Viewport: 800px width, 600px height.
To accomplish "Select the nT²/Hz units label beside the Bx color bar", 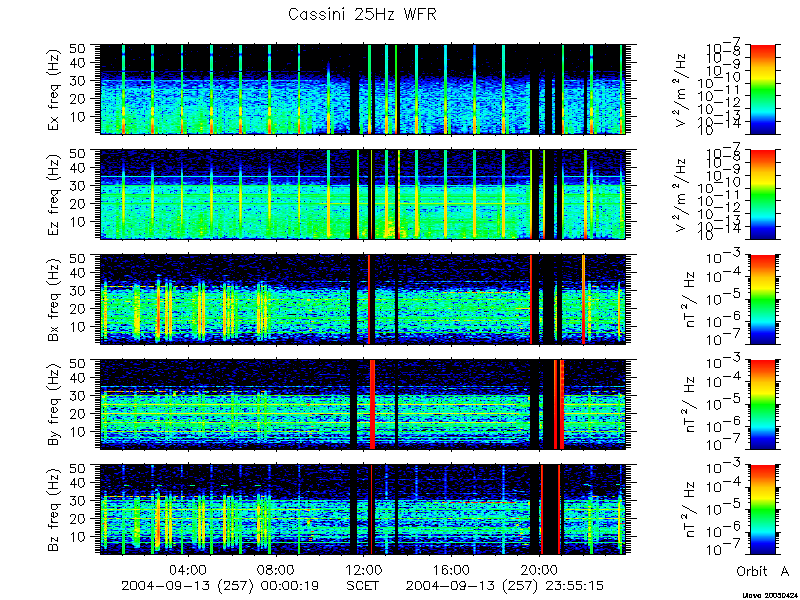I will [690, 299].
